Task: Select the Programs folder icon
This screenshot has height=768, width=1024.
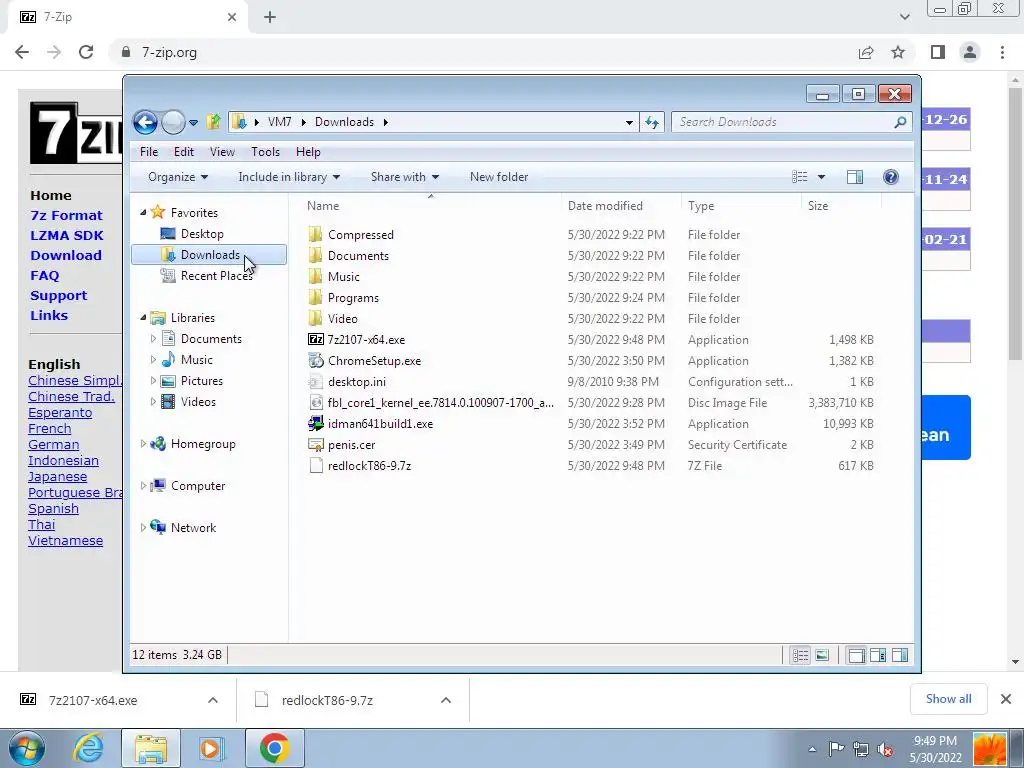Action: click(315, 298)
